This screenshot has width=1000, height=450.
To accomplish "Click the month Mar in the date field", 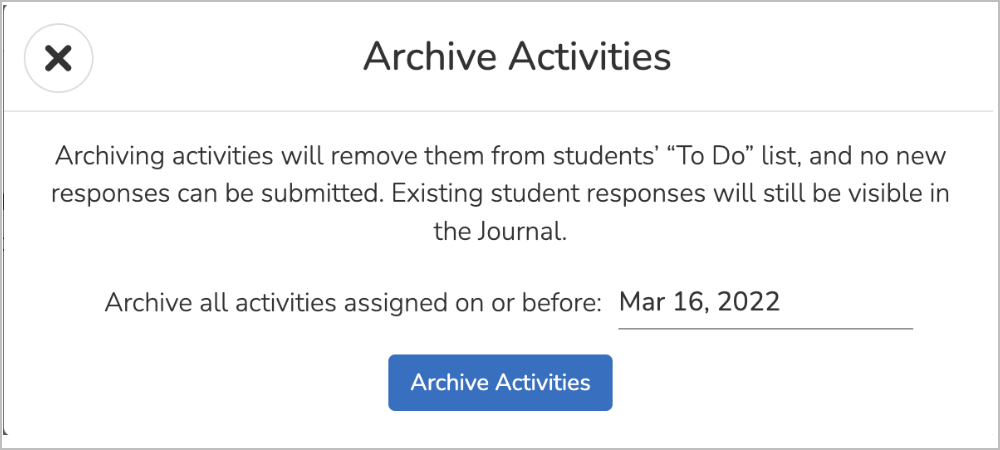I will pyautogui.click(x=640, y=301).
